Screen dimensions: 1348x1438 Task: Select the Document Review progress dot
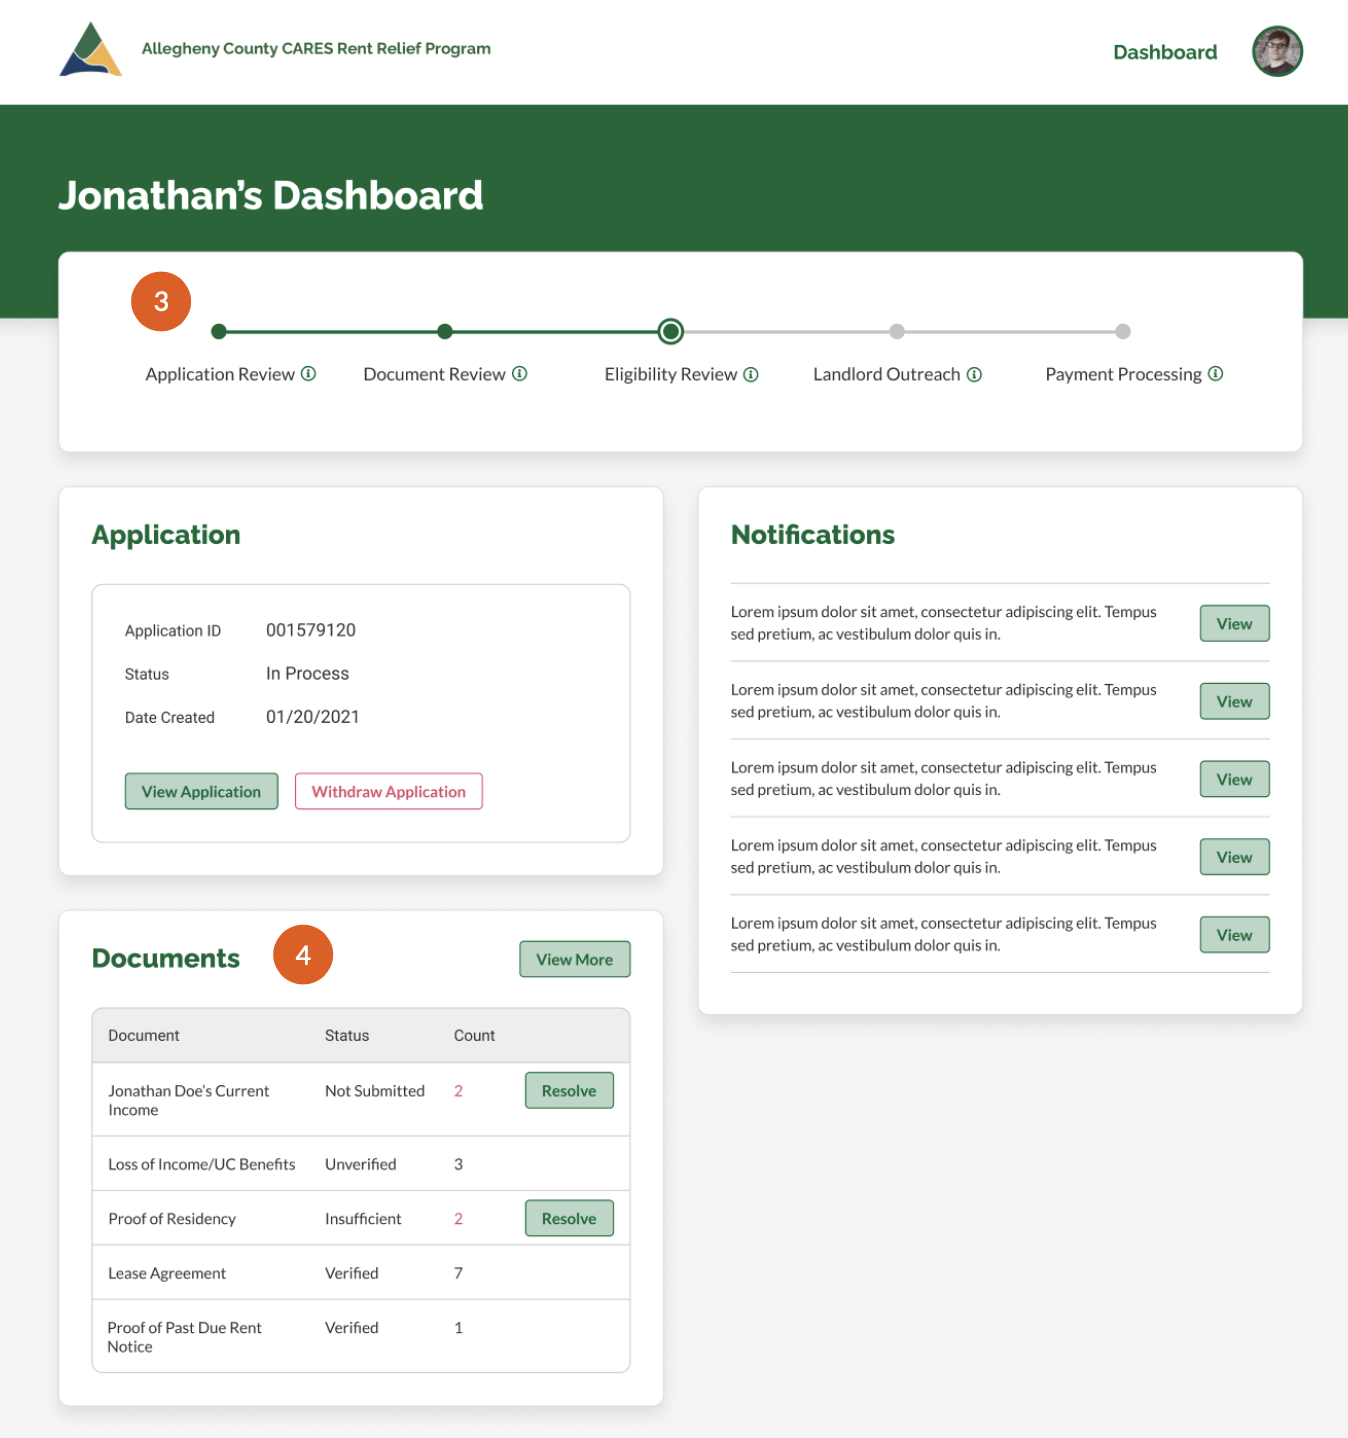click(445, 332)
